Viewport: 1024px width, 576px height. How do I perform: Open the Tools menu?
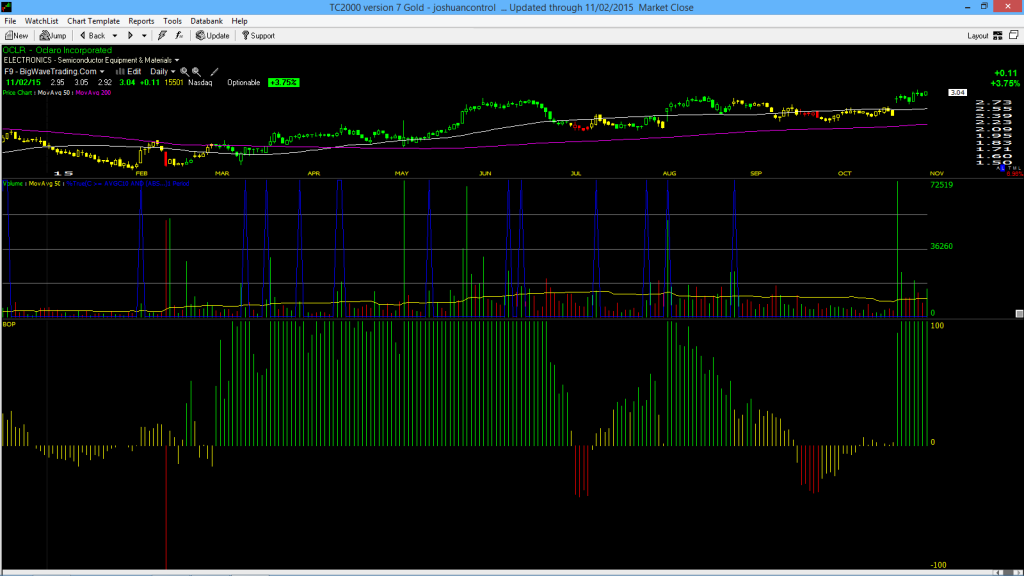point(172,21)
